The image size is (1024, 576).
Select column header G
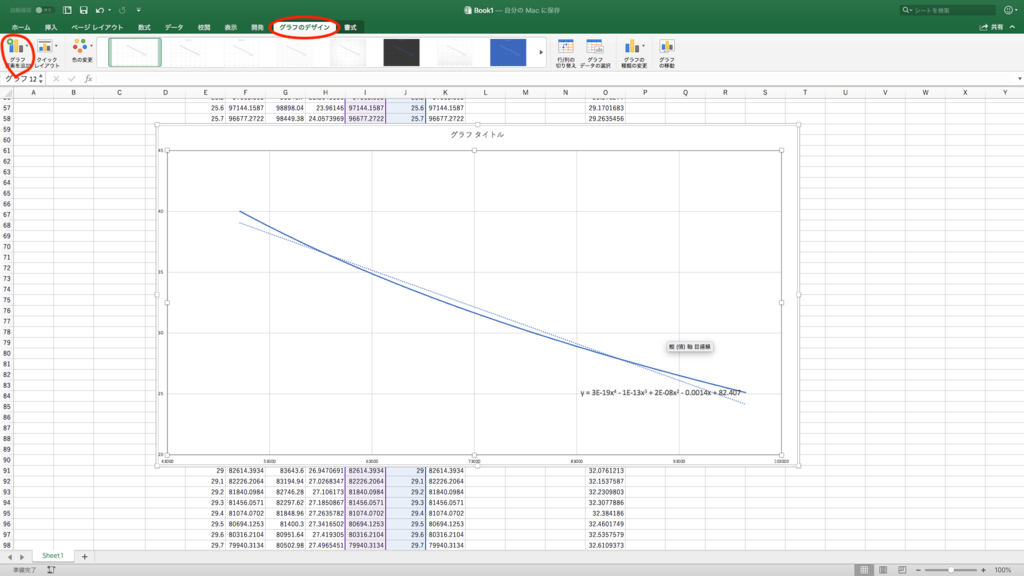[x=285, y=92]
